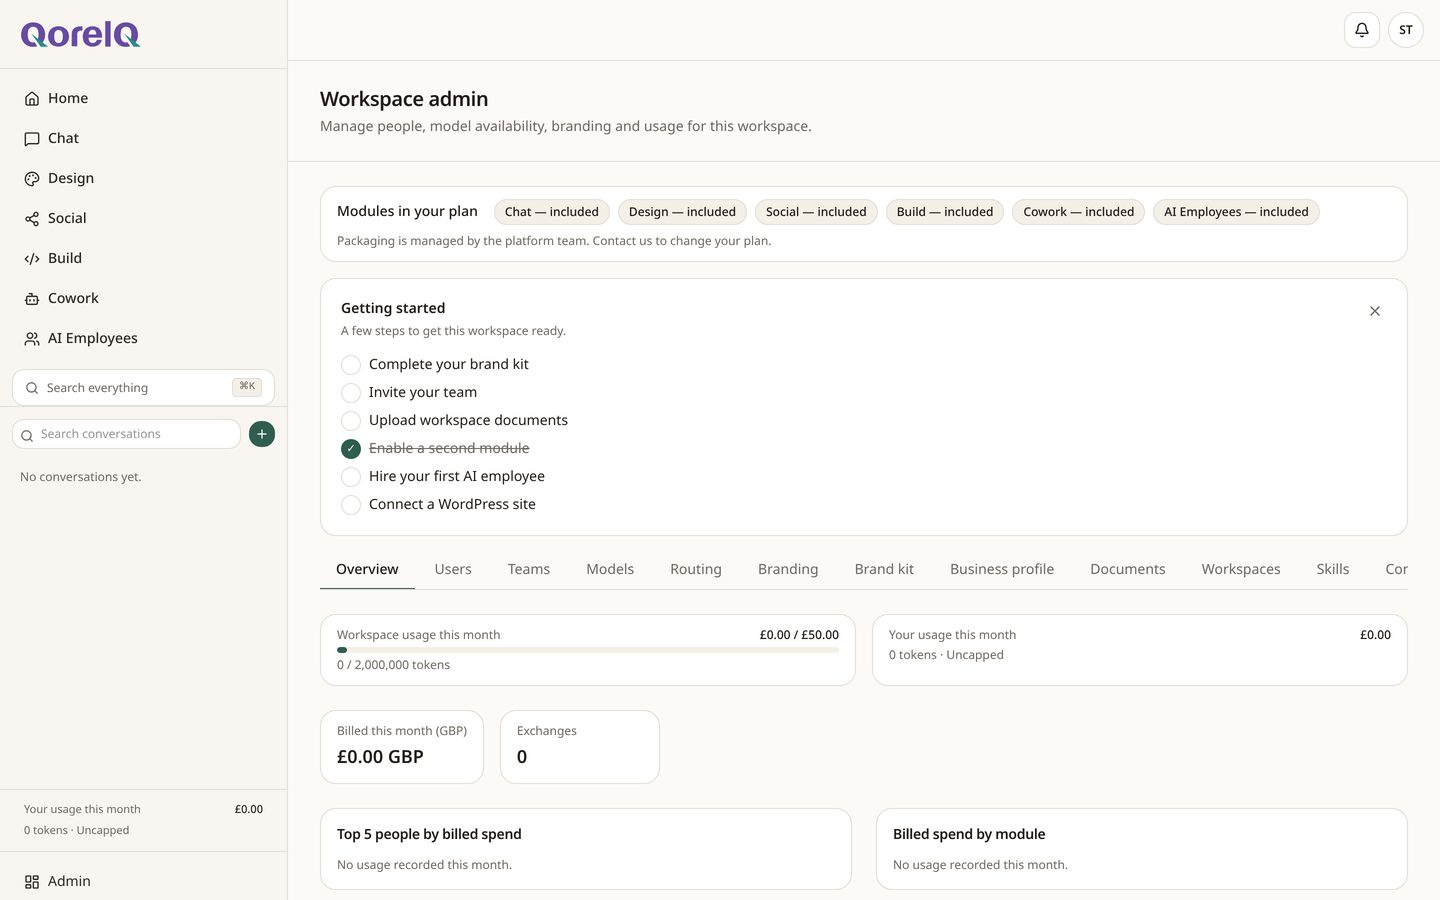Screen dimensions: 1440x900
Task: Switch to the Users tab
Action: tap(453, 569)
